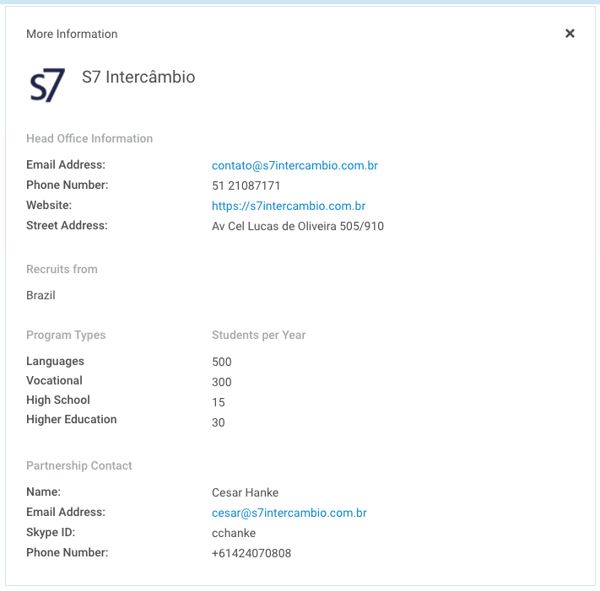
Task: Select the S7 Intercâmbio title
Action: pyautogui.click(x=139, y=77)
